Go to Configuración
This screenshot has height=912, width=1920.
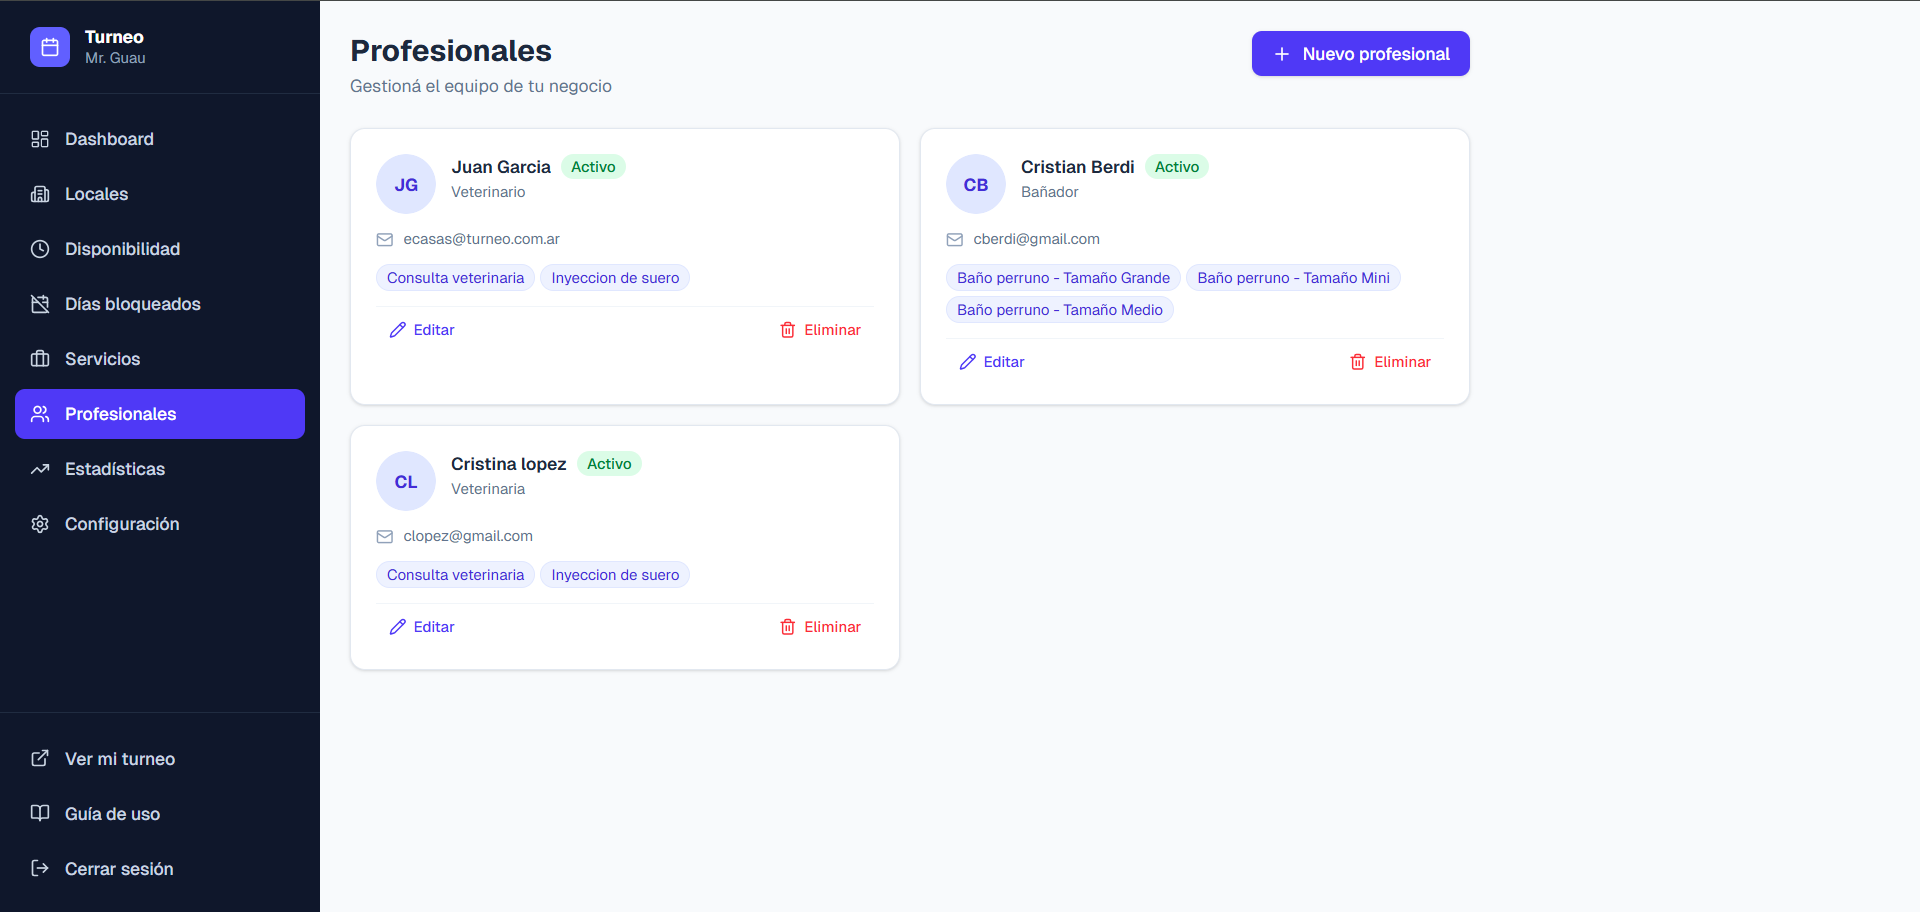pos(160,524)
